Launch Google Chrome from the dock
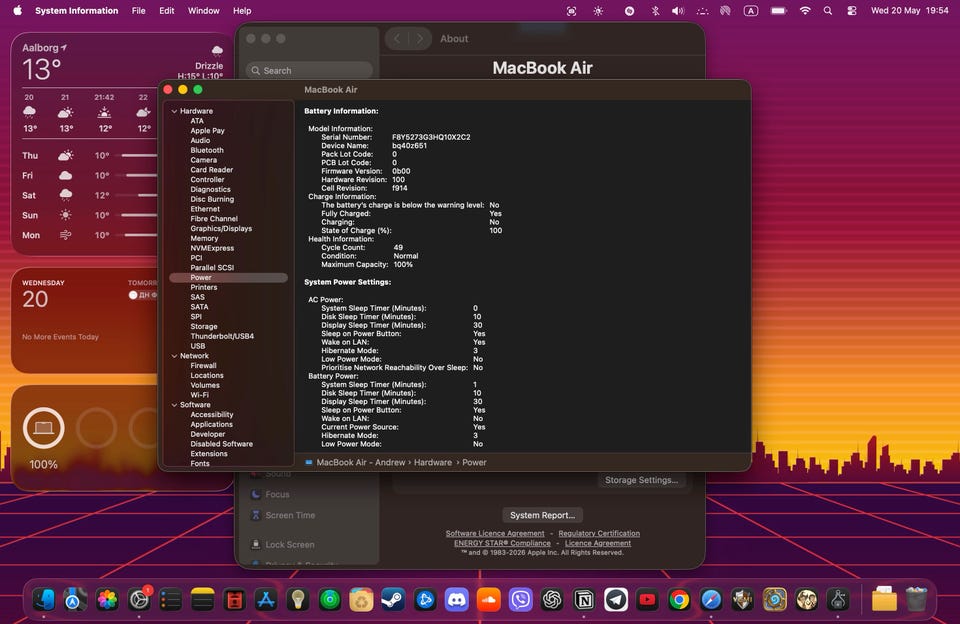Image resolution: width=960 pixels, height=624 pixels. pyautogui.click(x=679, y=600)
